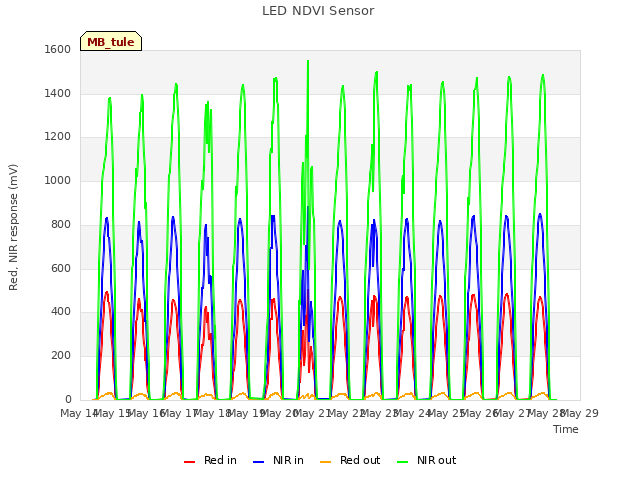
Task: Click the Time x-axis label
Action: coord(566,429)
